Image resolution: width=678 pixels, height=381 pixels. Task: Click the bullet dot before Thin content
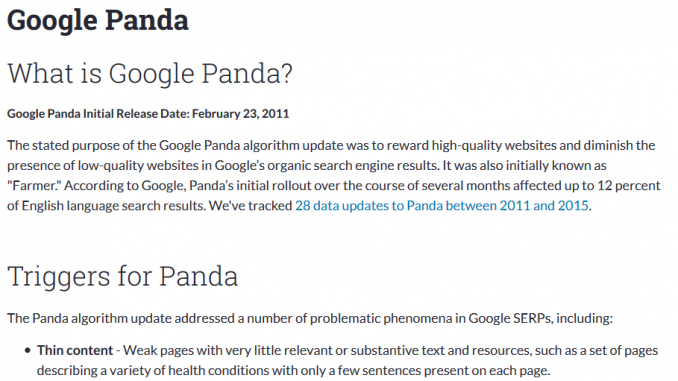click(28, 350)
